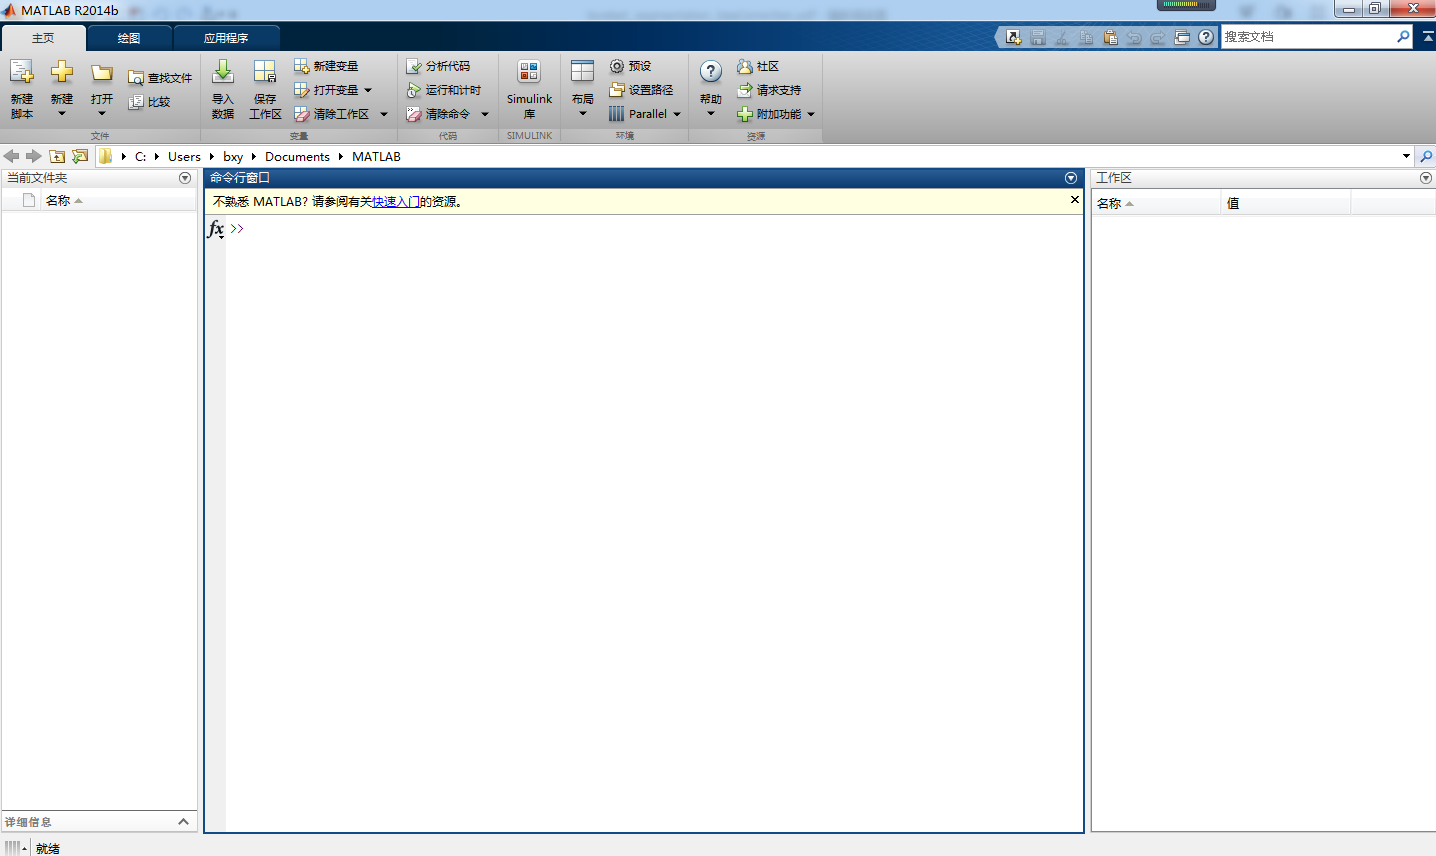Screen dimensions: 1436x856
Task: Click 分析代码 (Analyze Code)
Action: click(438, 66)
